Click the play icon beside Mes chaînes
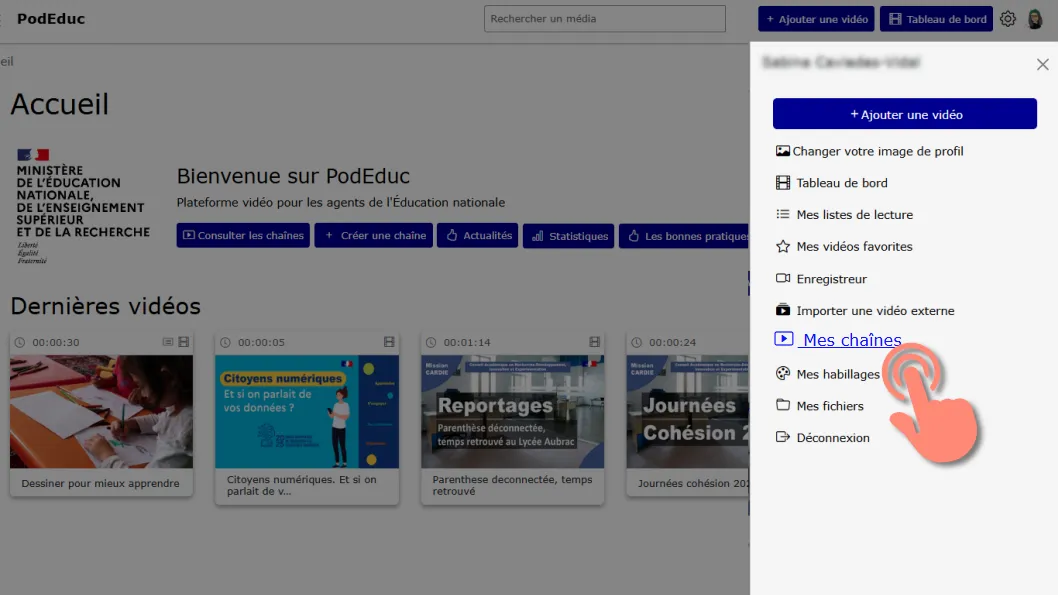The width and height of the screenshot is (1058, 595). 783,339
